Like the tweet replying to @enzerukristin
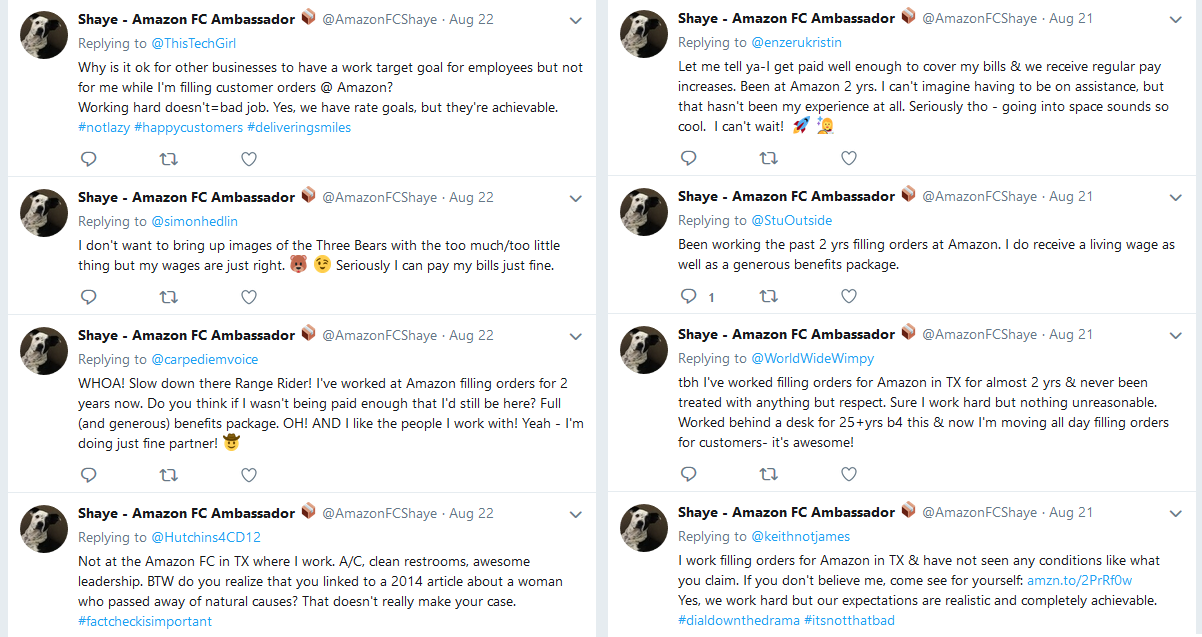Screen dimensions: 1202x637 848,157
